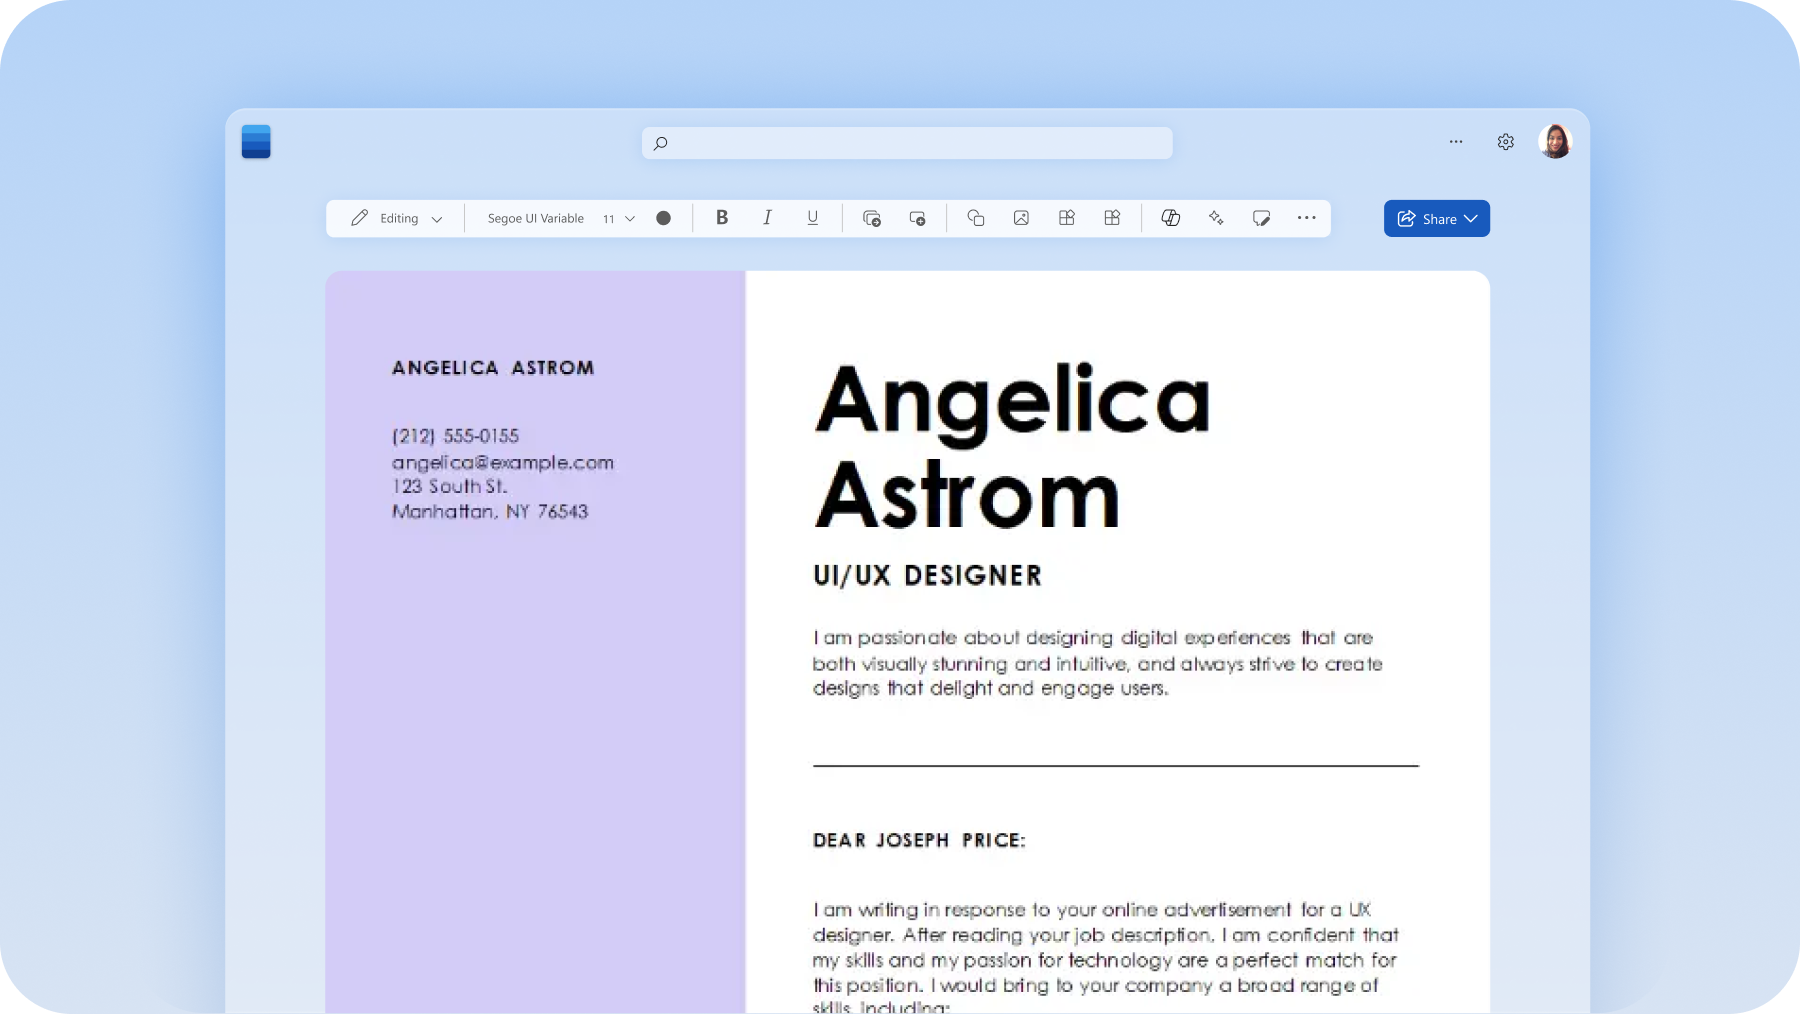Toggle underline formatting
The width and height of the screenshot is (1800, 1014).
click(812, 218)
